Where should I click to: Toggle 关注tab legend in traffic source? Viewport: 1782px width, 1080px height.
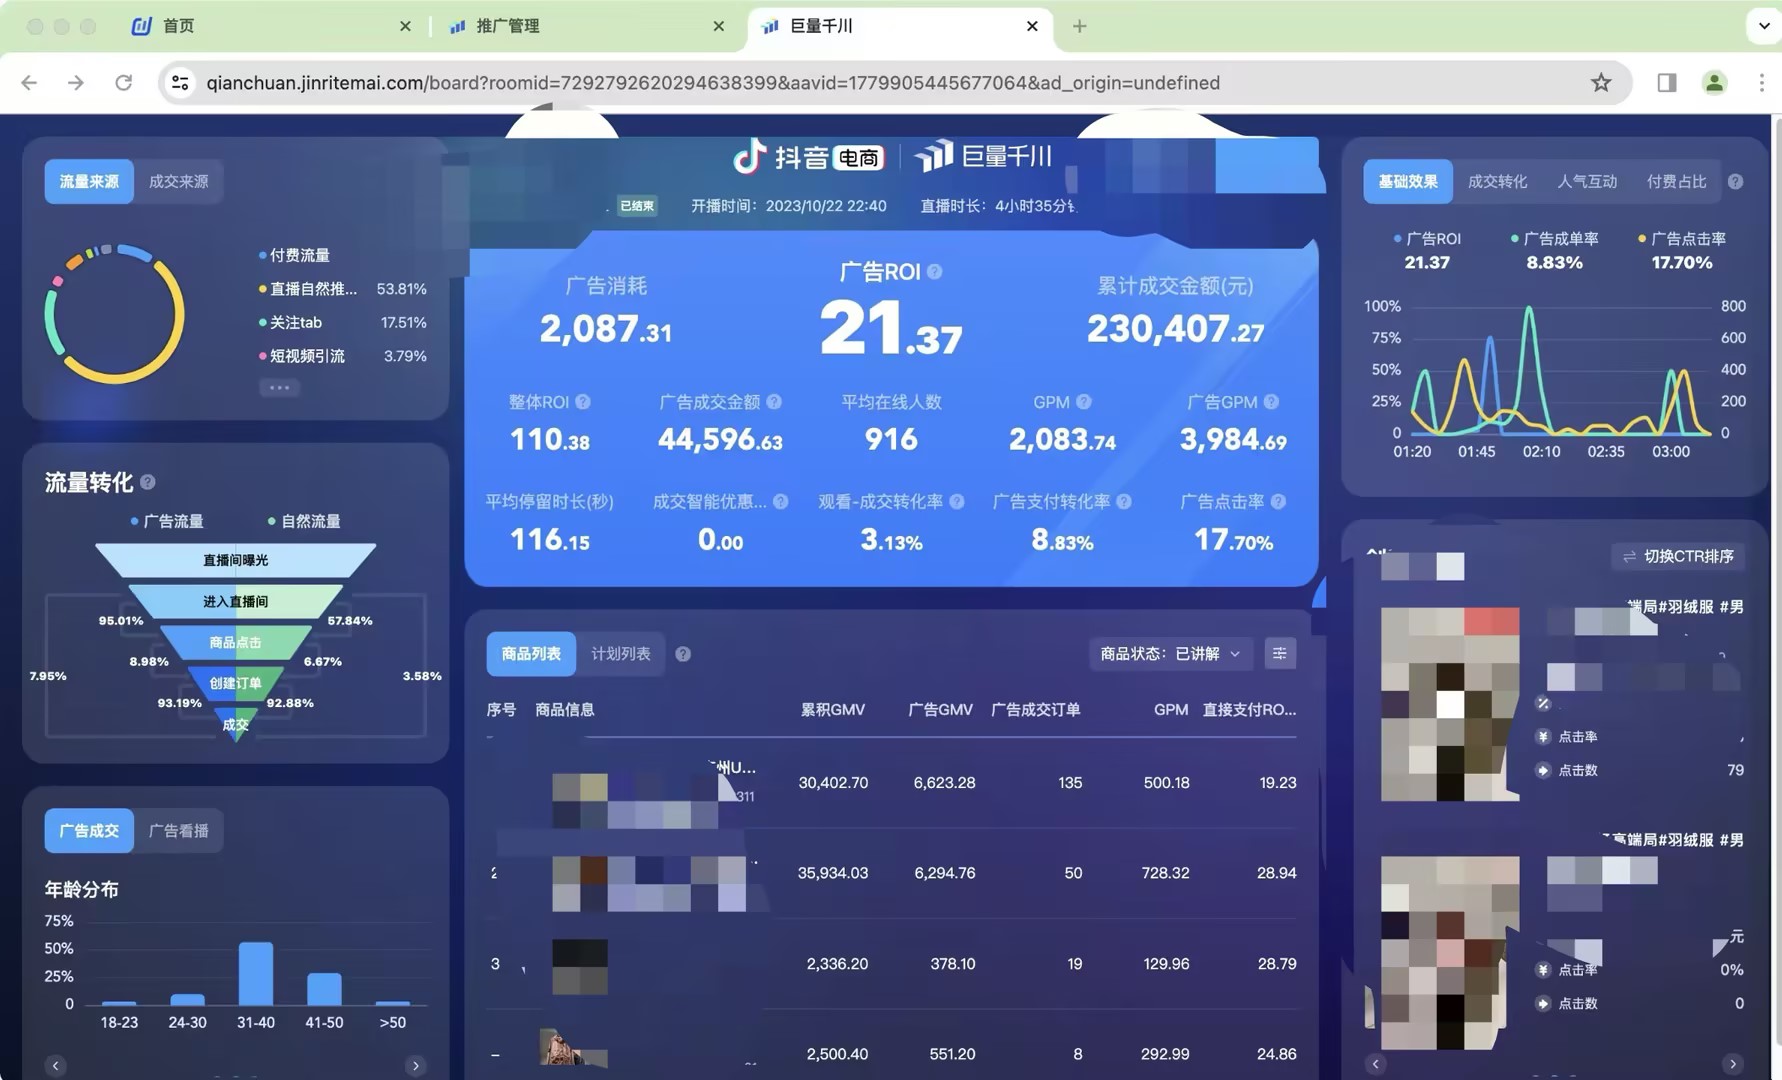[290, 322]
